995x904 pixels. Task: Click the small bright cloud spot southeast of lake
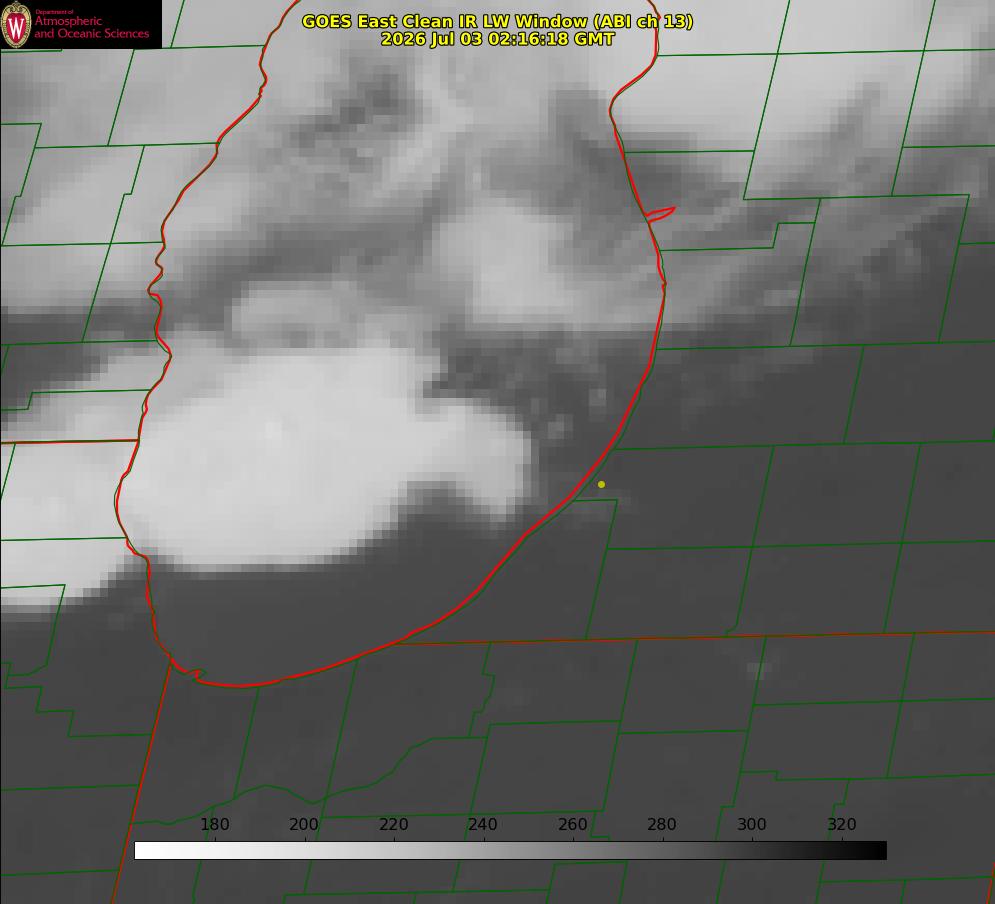pyautogui.click(x=759, y=669)
